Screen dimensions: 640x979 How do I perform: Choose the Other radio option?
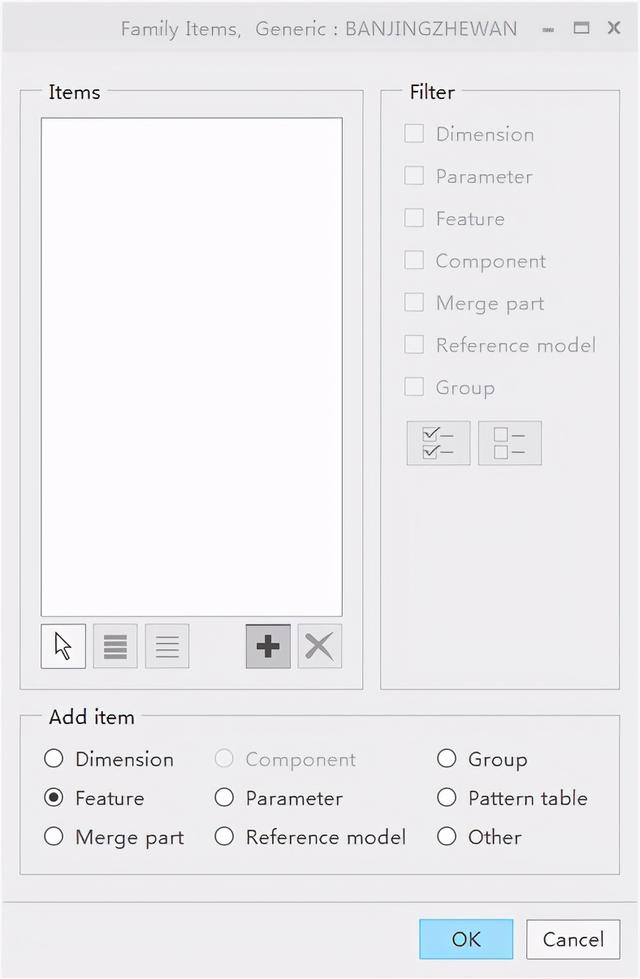(x=447, y=837)
